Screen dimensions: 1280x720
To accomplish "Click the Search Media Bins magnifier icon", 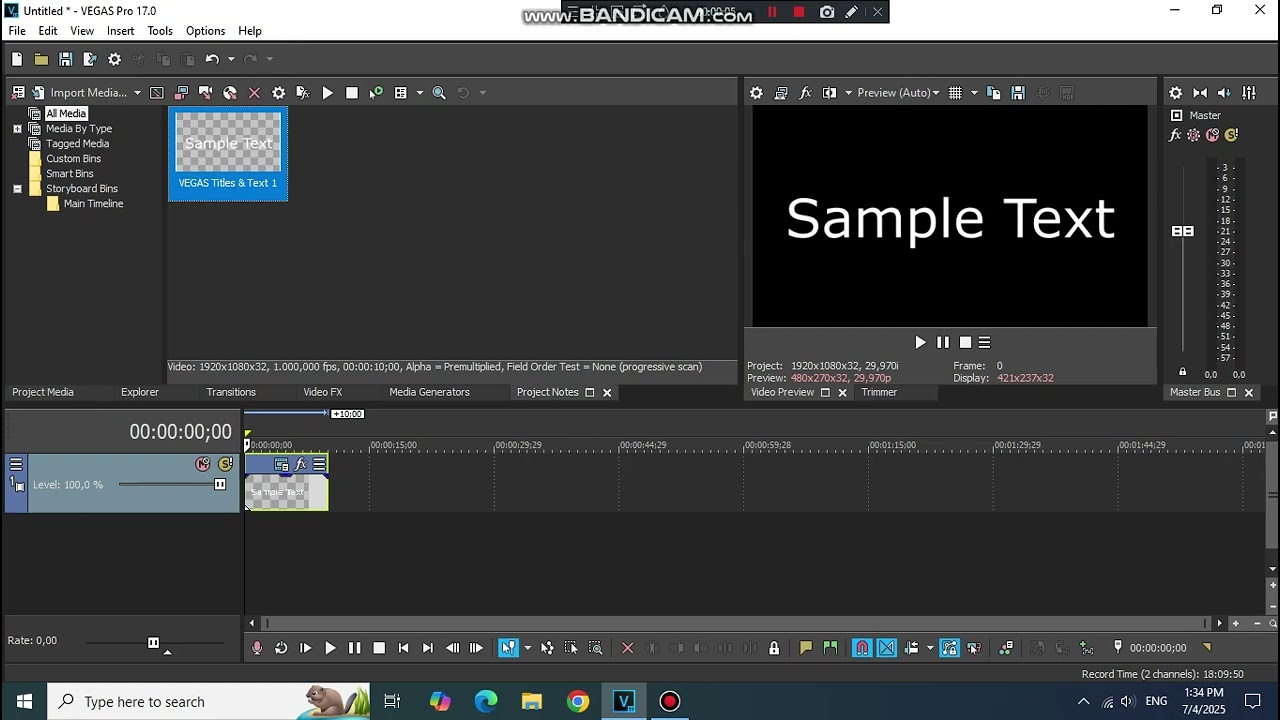I will pyautogui.click(x=439, y=93).
